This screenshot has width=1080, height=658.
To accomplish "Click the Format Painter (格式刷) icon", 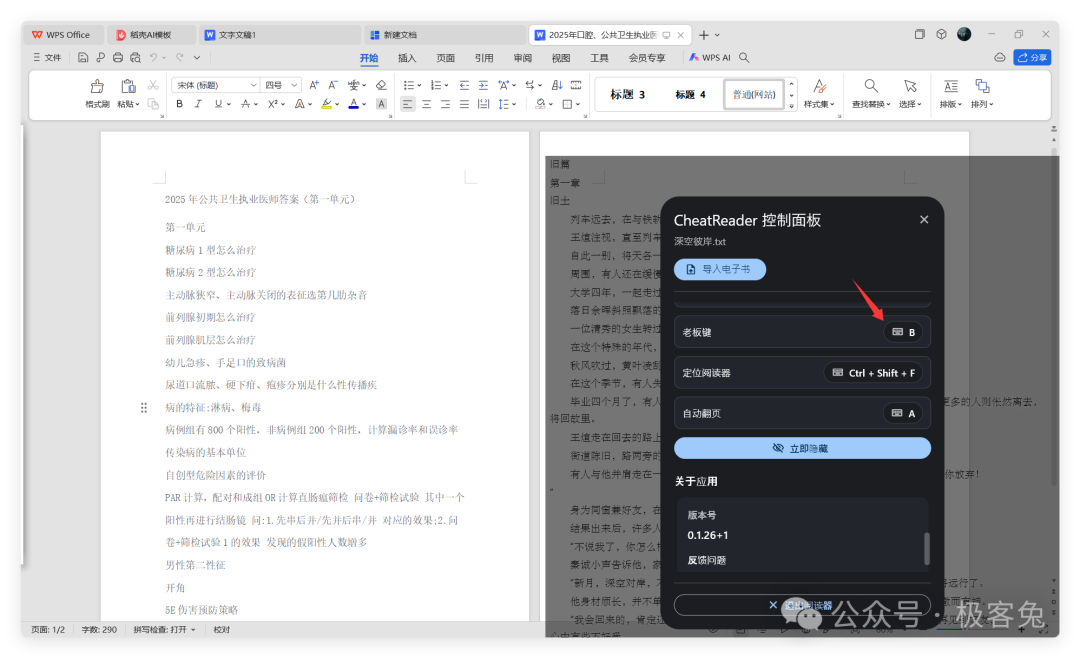I will [x=97, y=87].
